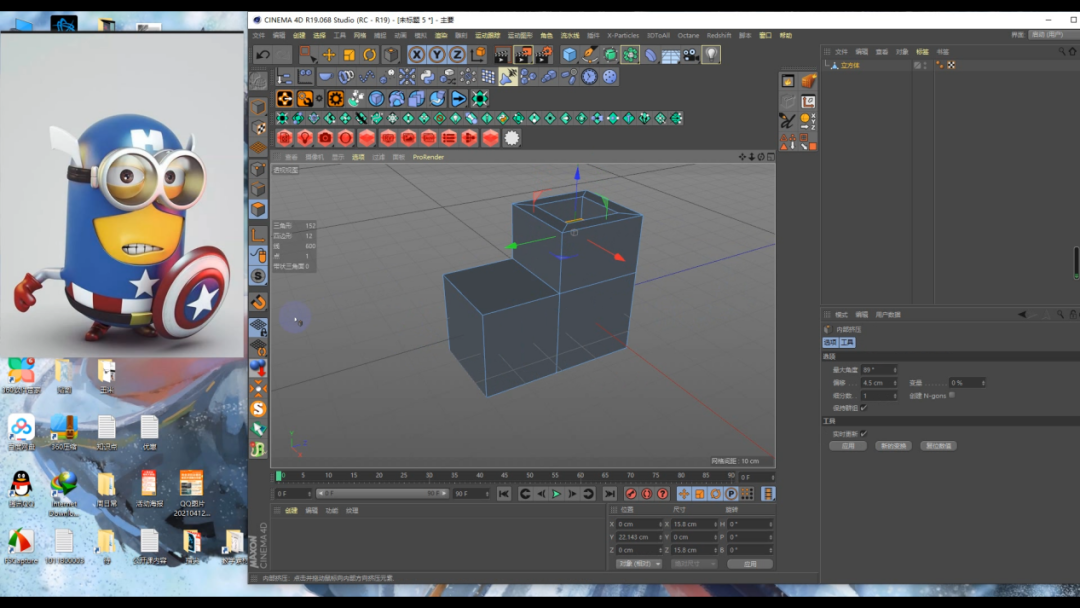Click the red Record keyframe button
The width and height of the screenshot is (1080, 608).
click(x=630, y=494)
